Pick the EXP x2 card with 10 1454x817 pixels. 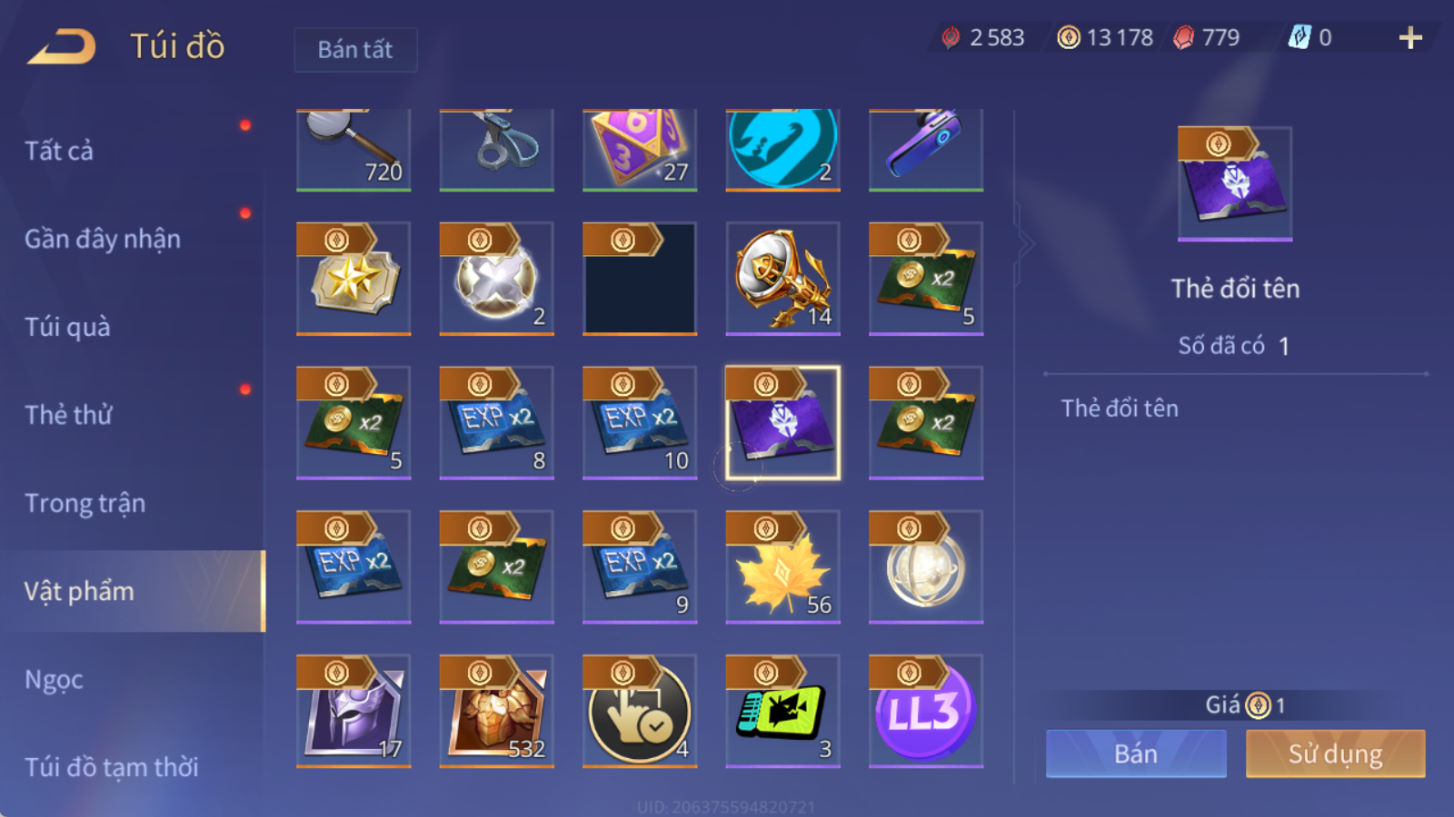[x=640, y=423]
